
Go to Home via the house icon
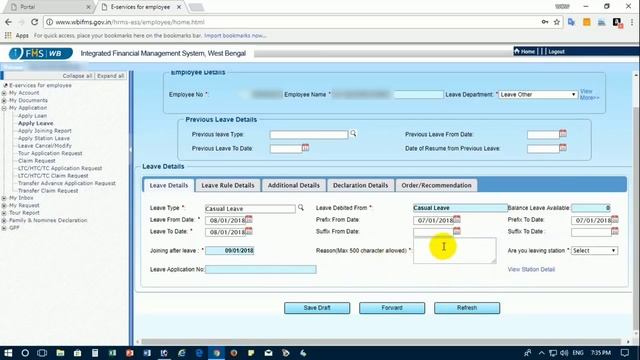click(x=517, y=51)
